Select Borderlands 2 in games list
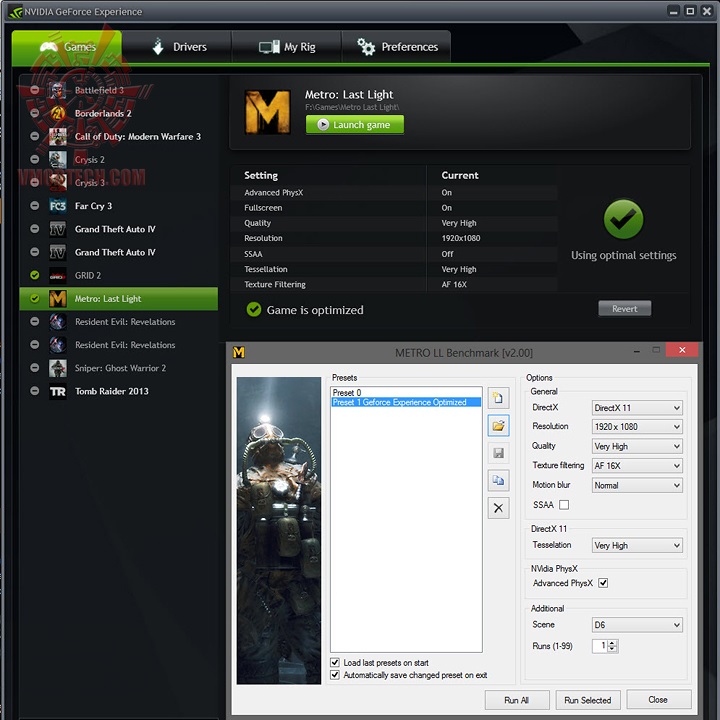720x720 pixels. (118, 113)
